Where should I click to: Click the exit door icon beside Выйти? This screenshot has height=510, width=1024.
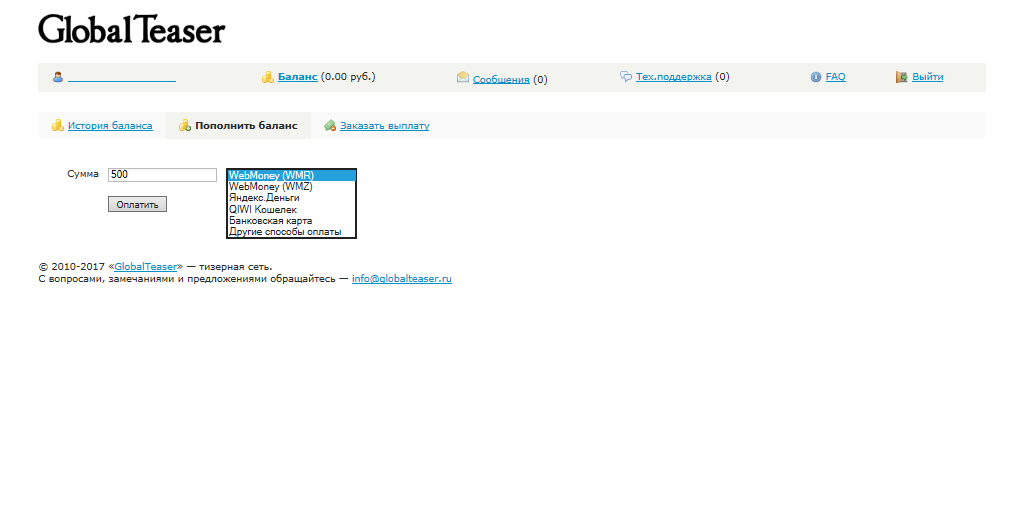click(x=901, y=77)
